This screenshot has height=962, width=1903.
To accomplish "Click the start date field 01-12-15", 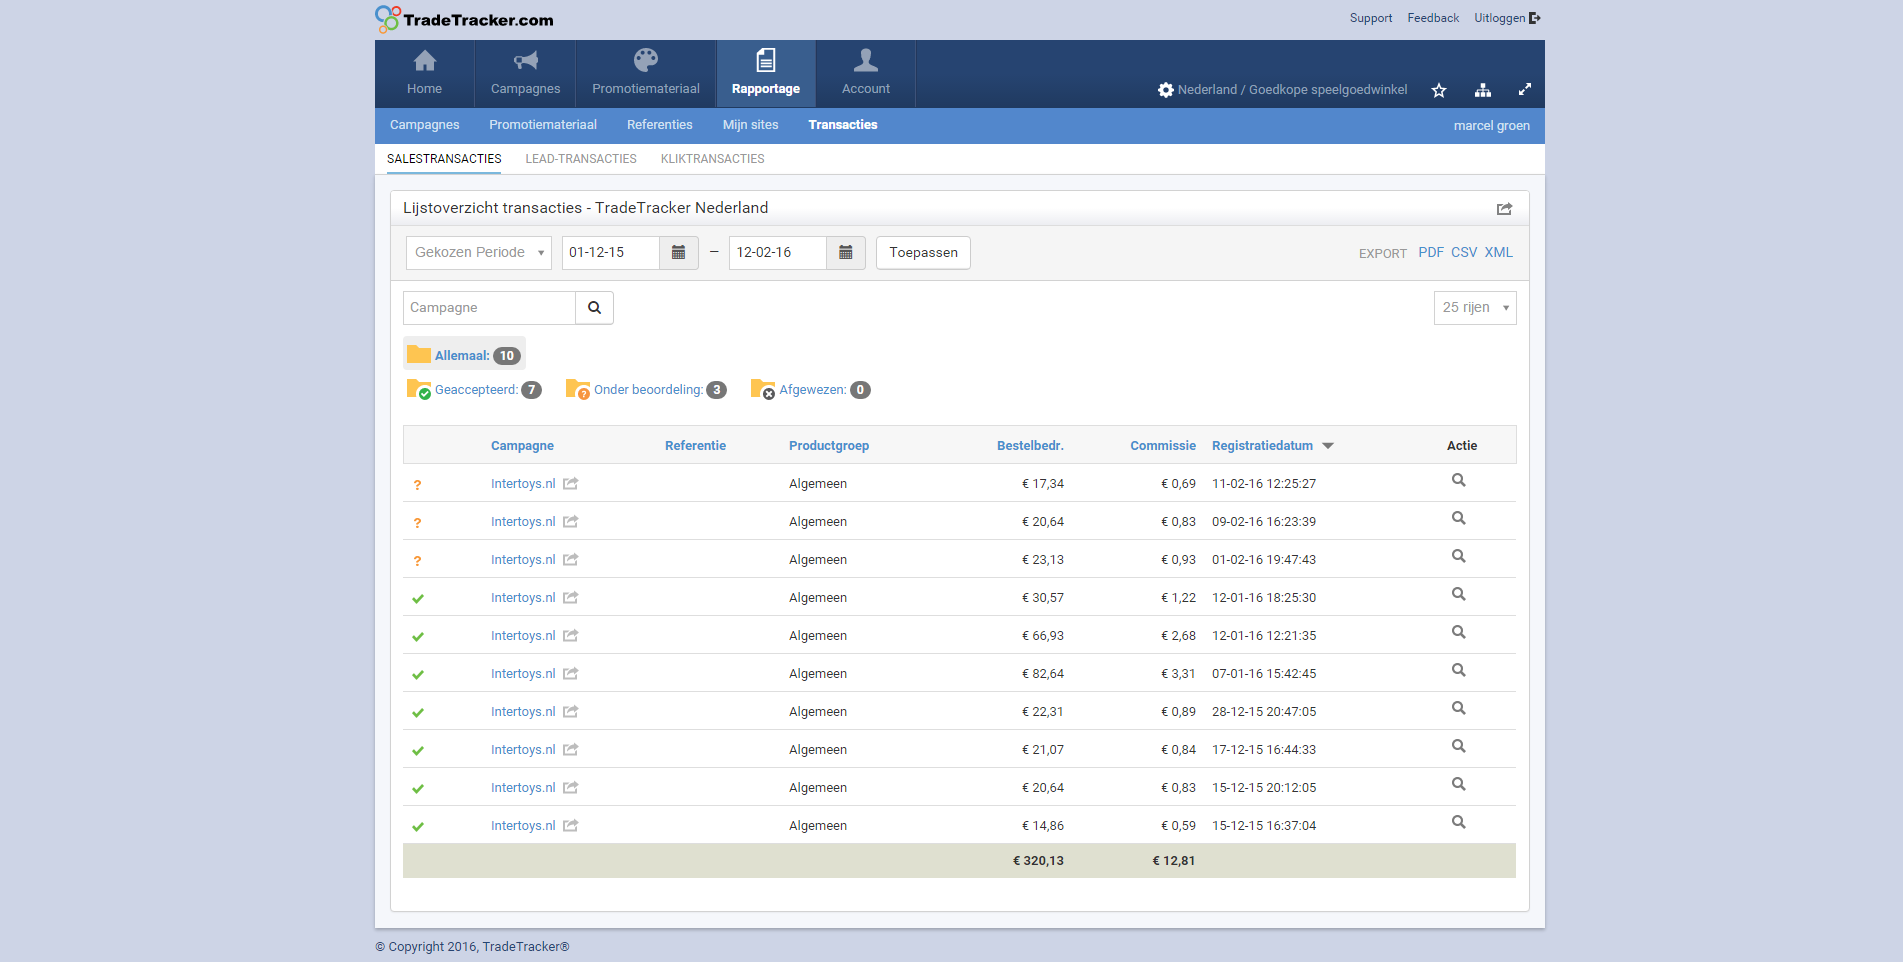I will pos(610,252).
